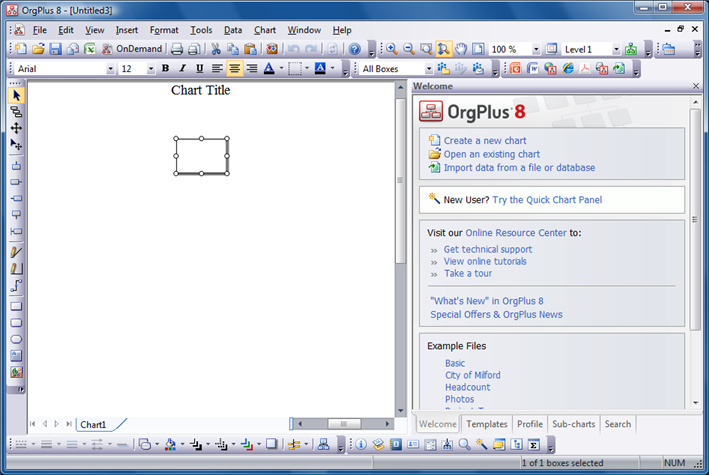Click the Print icon
Screen dimensions: 709x475
pyautogui.click(x=177, y=49)
